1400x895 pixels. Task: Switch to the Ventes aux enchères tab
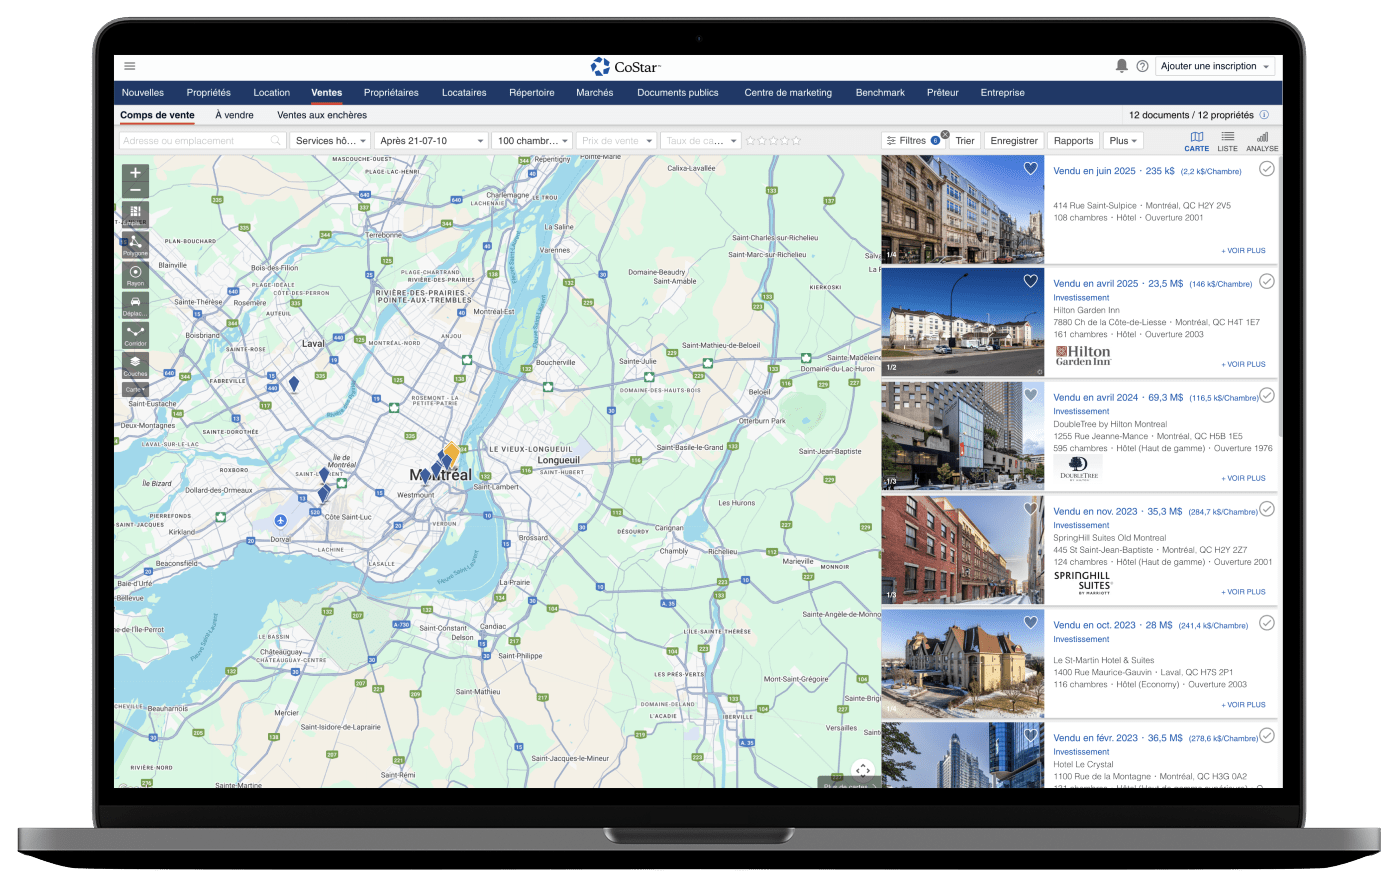click(x=322, y=115)
